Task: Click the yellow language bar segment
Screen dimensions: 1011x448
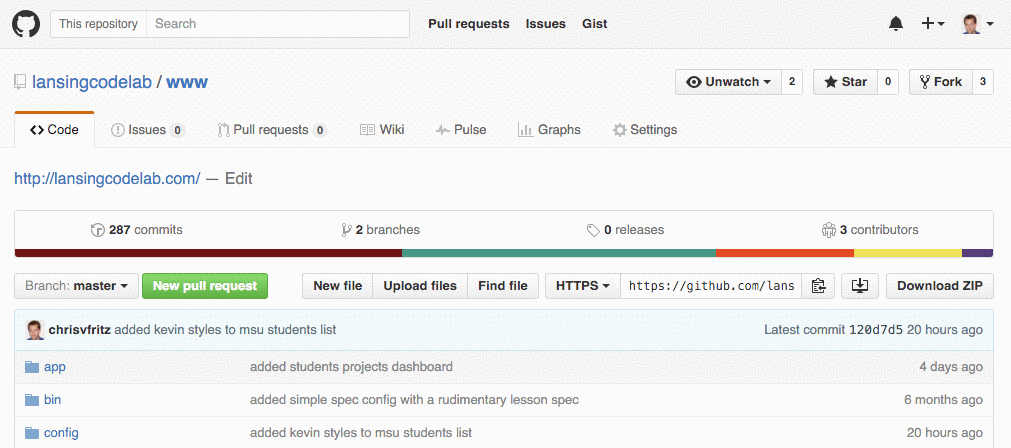Action: coord(908,253)
